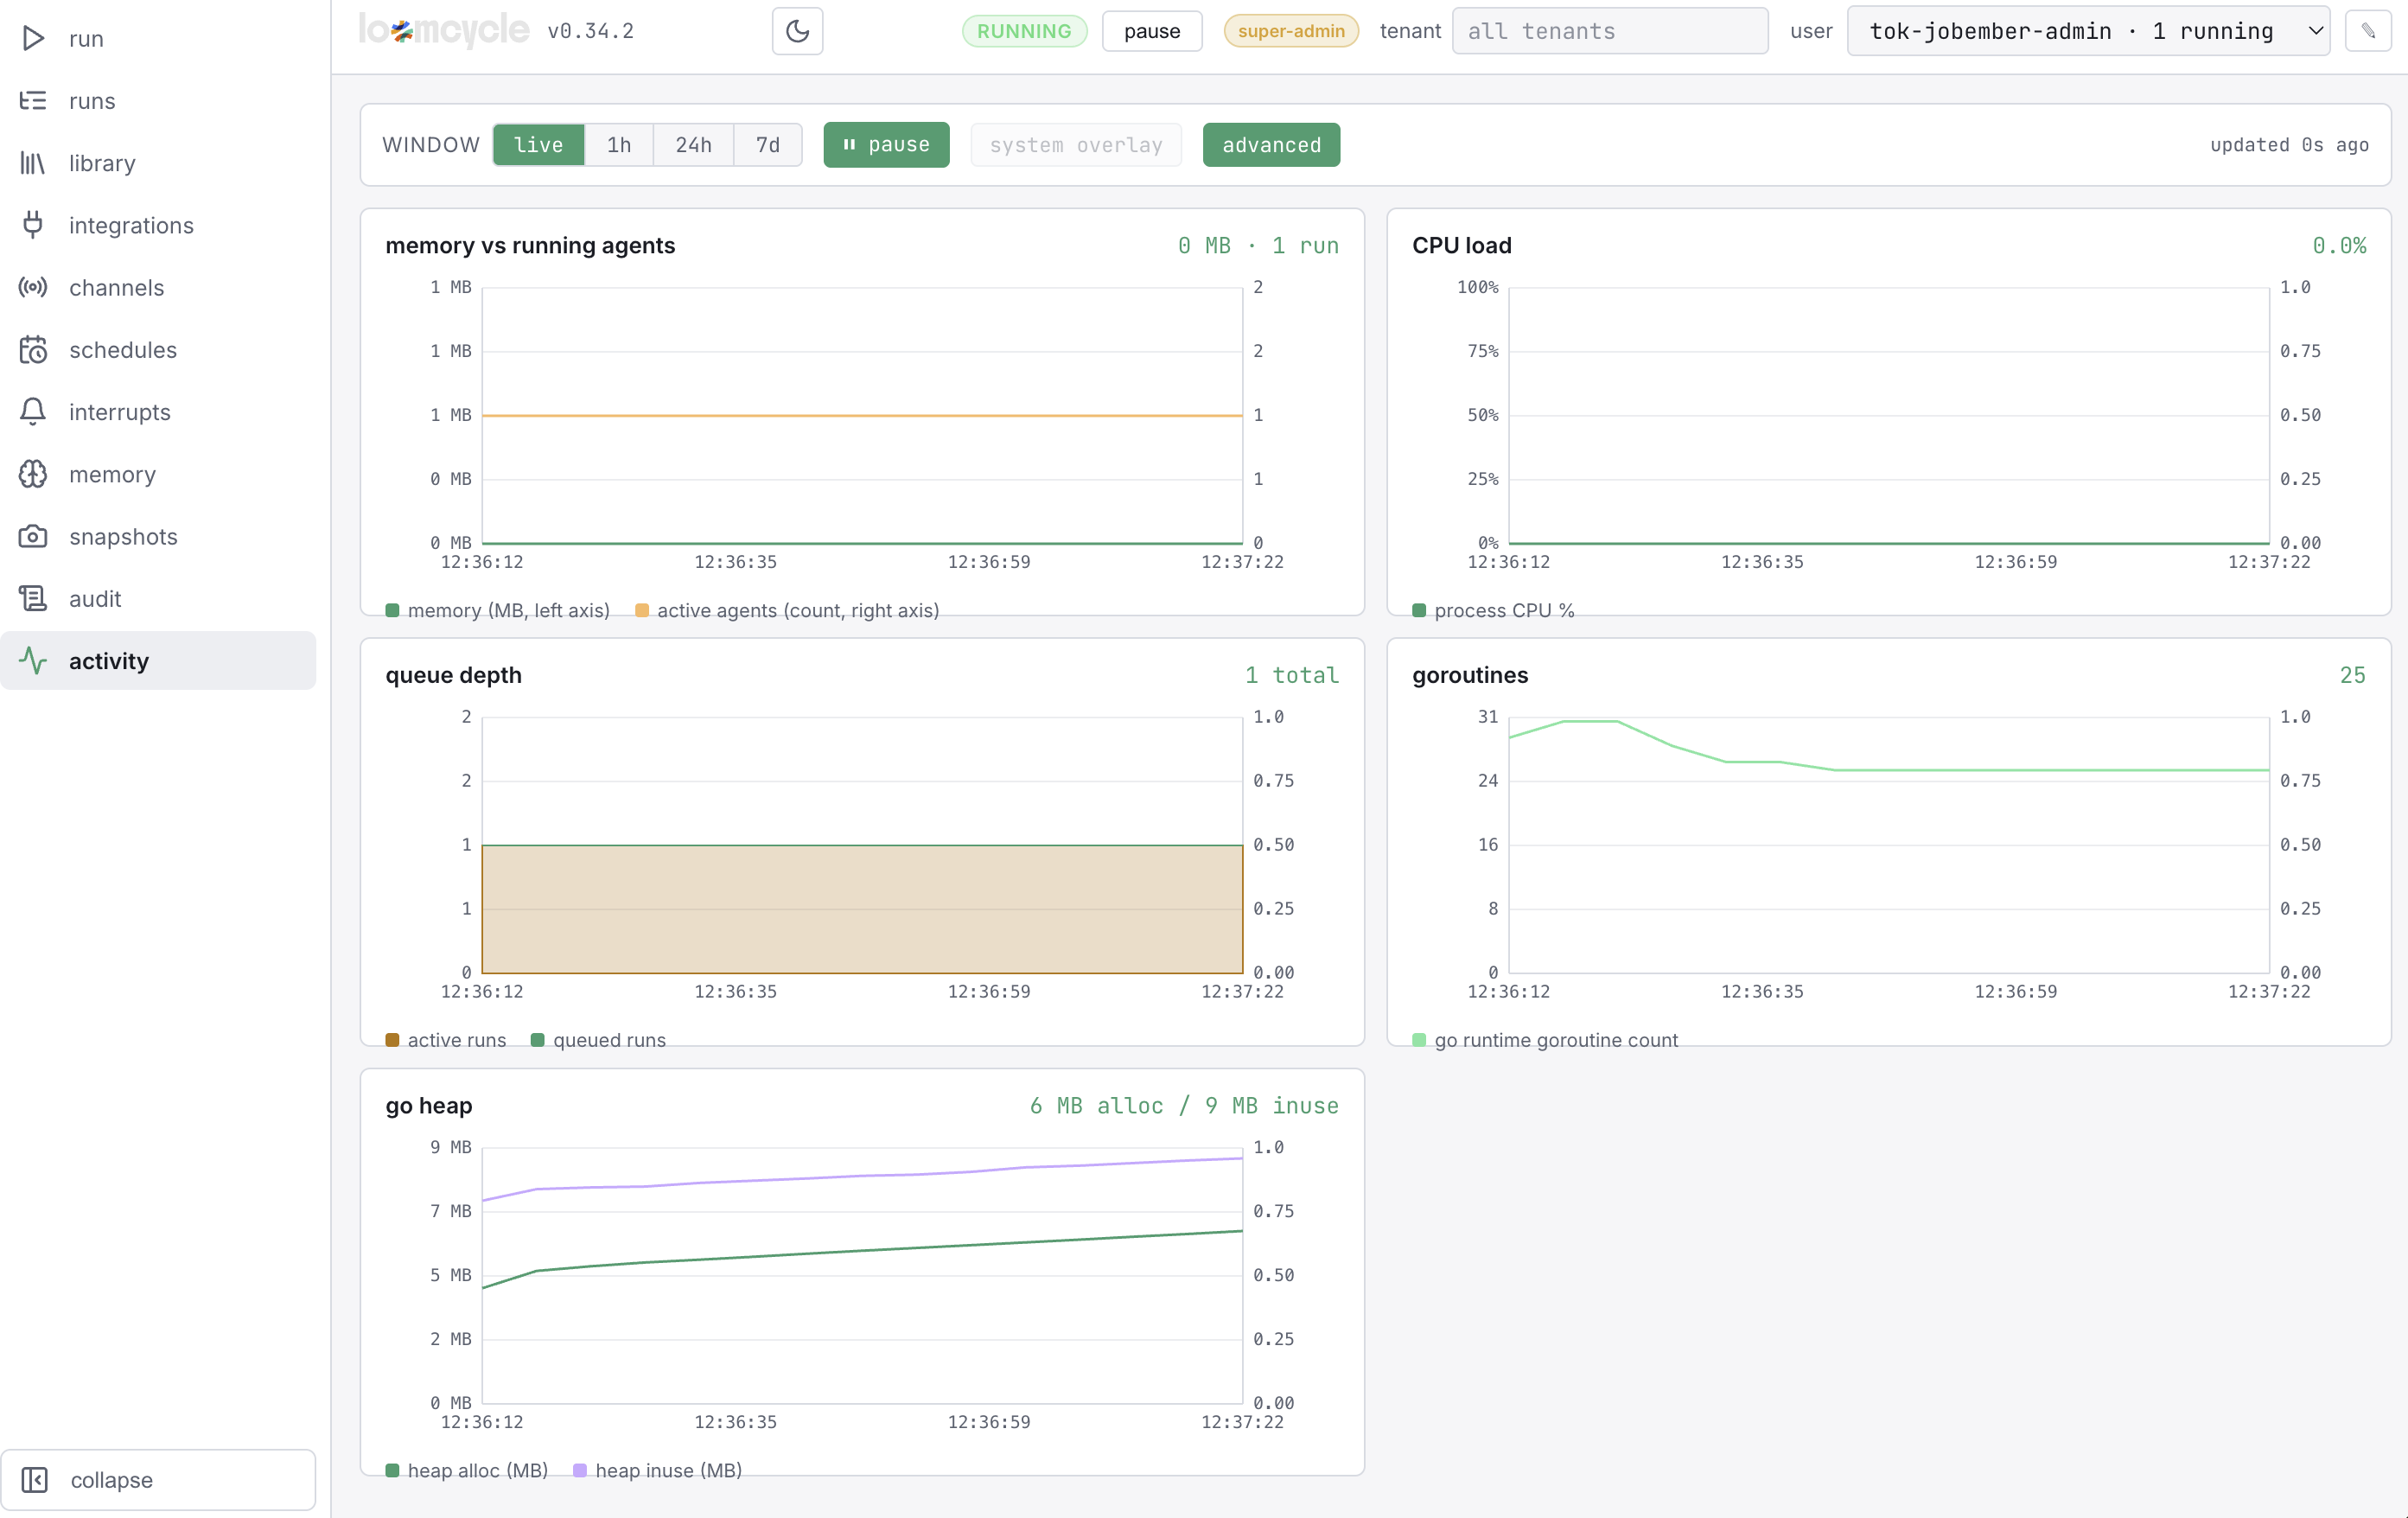Open the run page from sidebar
2408x1518 pixels.
(158, 39)
